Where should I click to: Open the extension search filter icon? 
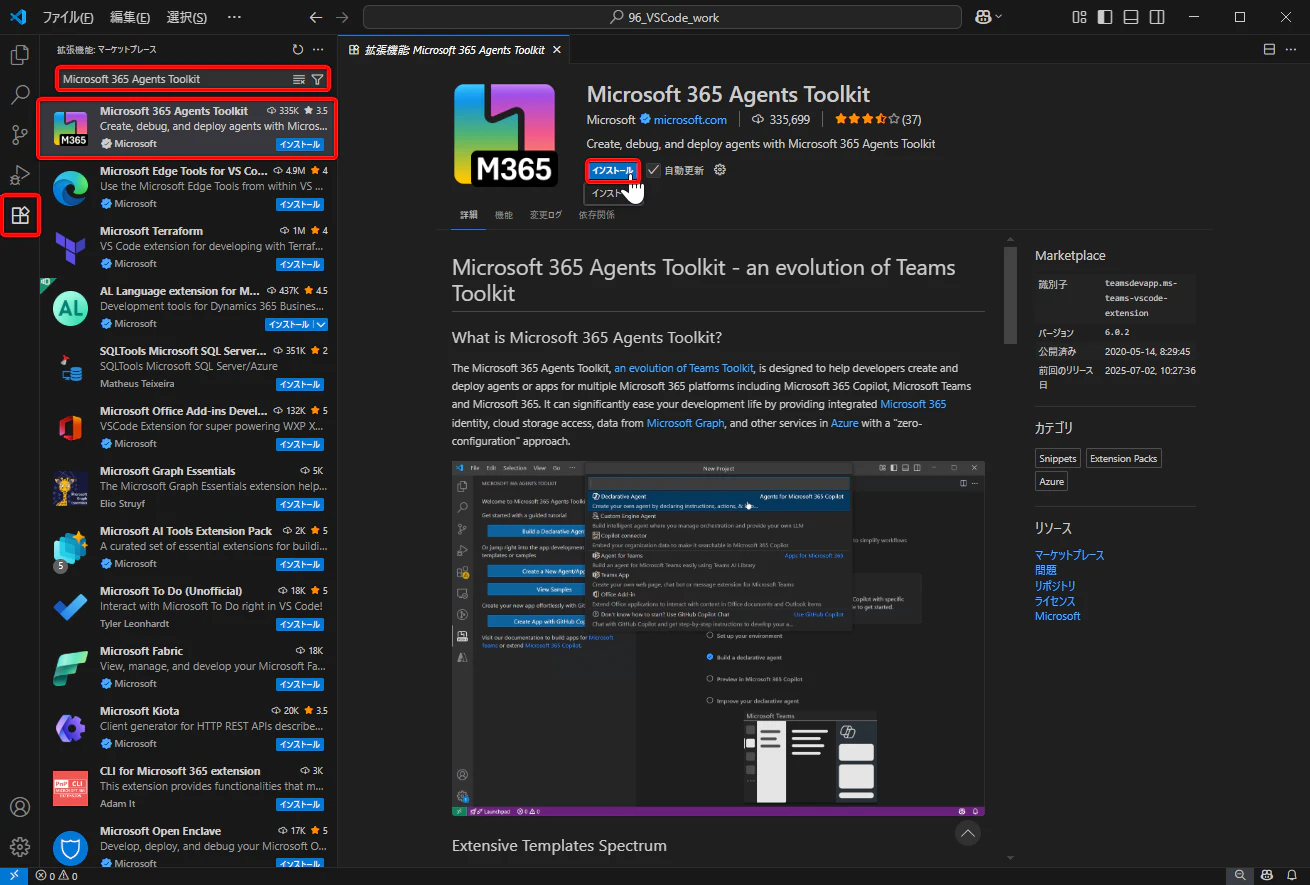click(x=317, y=79)
